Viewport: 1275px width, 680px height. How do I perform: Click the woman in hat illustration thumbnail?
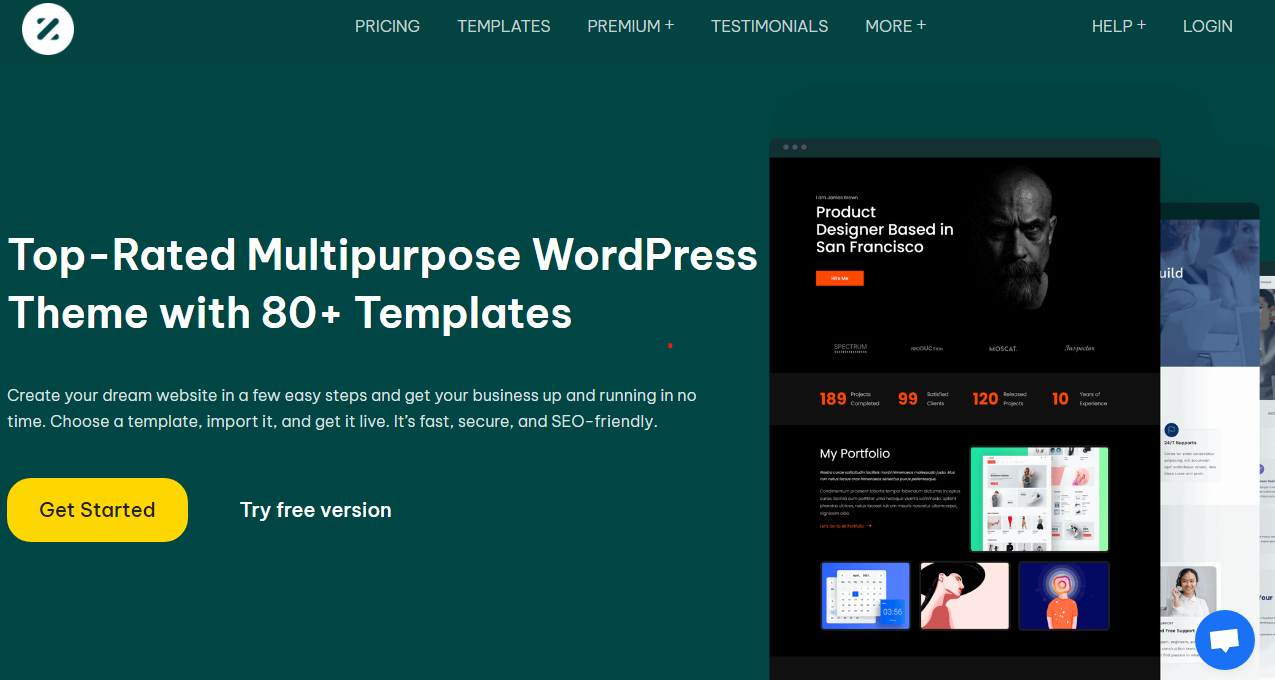(x=964, y=596)
